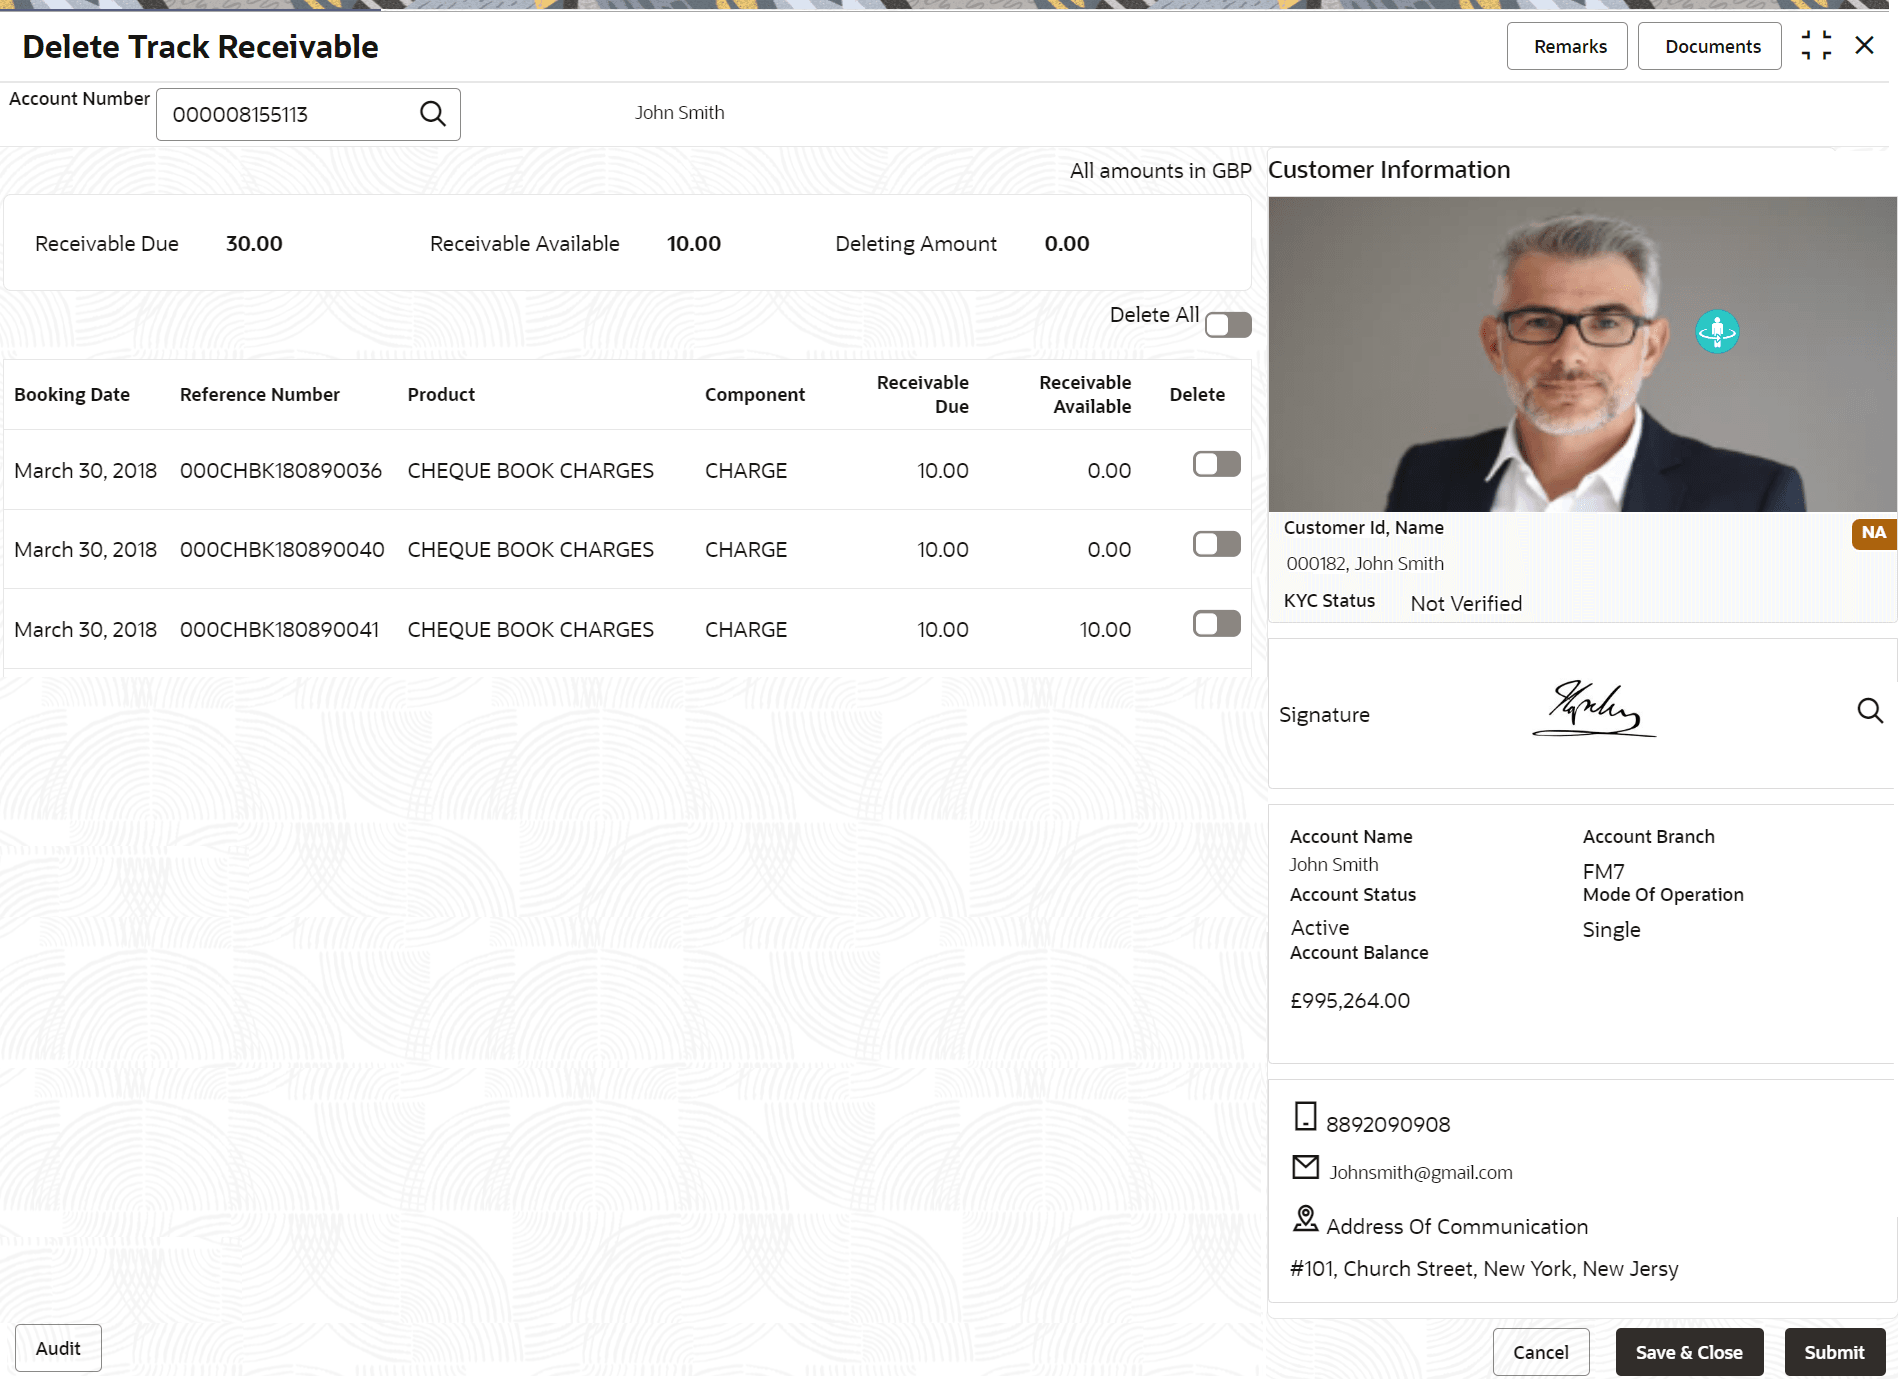The image size is (1902, 1380).
Task: Click mode of operation value Single
Action: 1611,930
